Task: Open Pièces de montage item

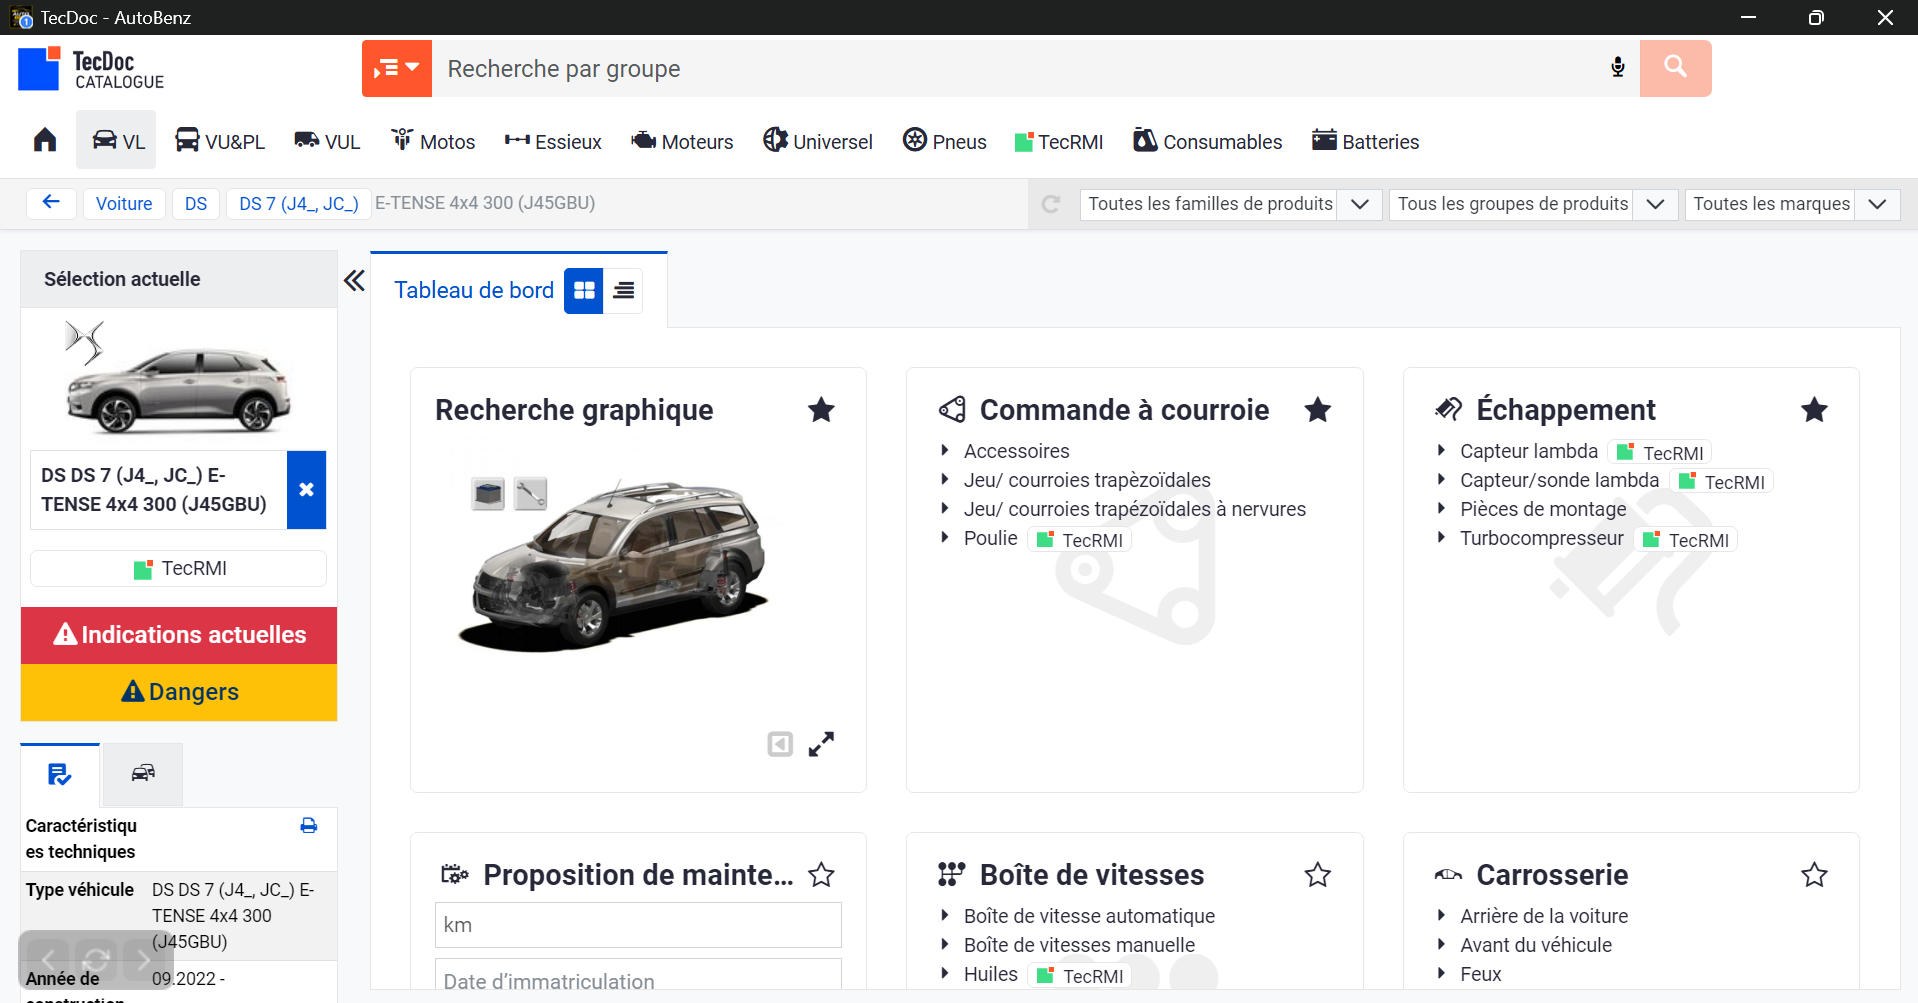Action: 1543,509
